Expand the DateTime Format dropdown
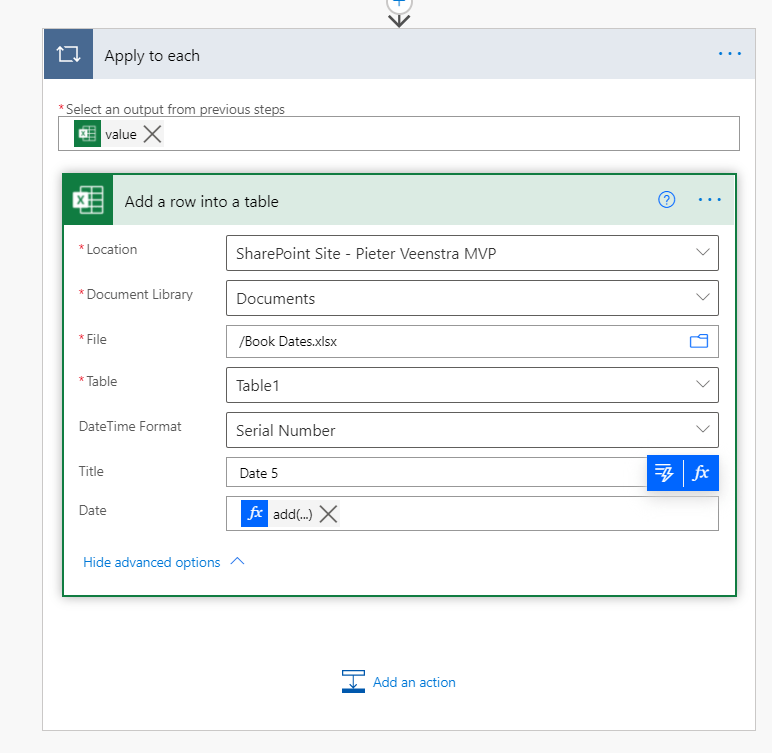The image size is (772, 753). tap(703, 429)
